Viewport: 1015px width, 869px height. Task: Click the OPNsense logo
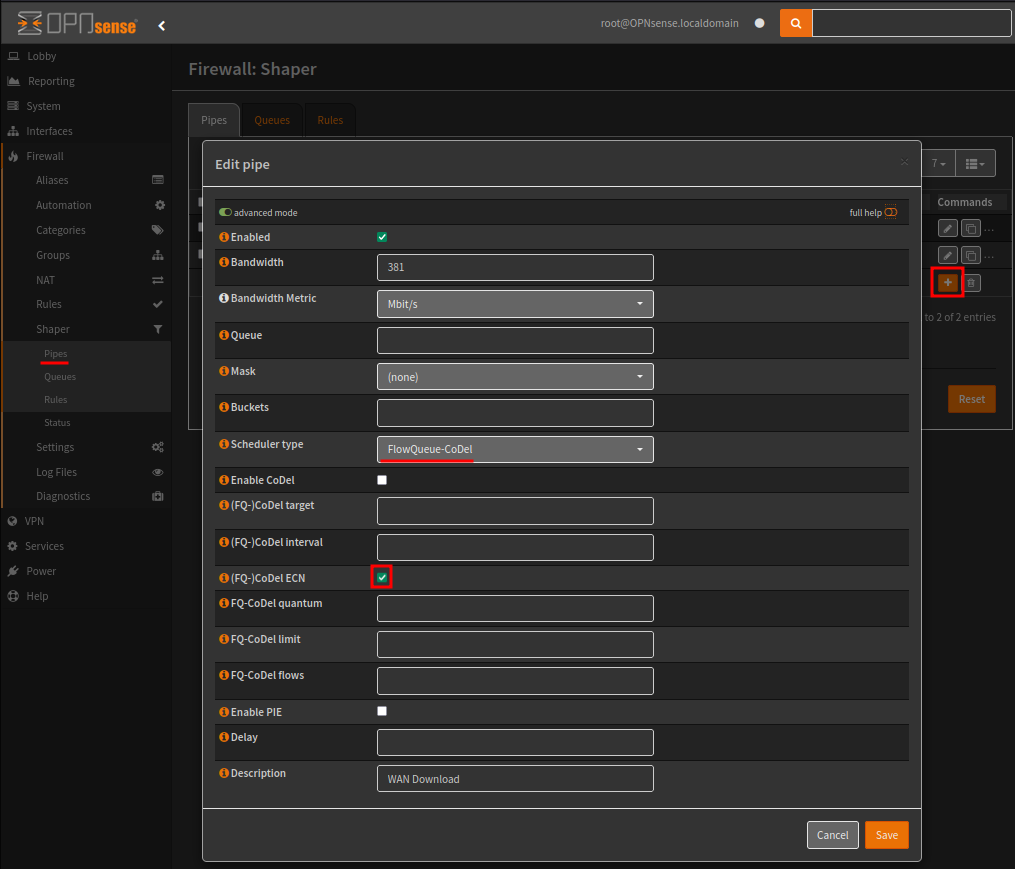pos(76,24)
